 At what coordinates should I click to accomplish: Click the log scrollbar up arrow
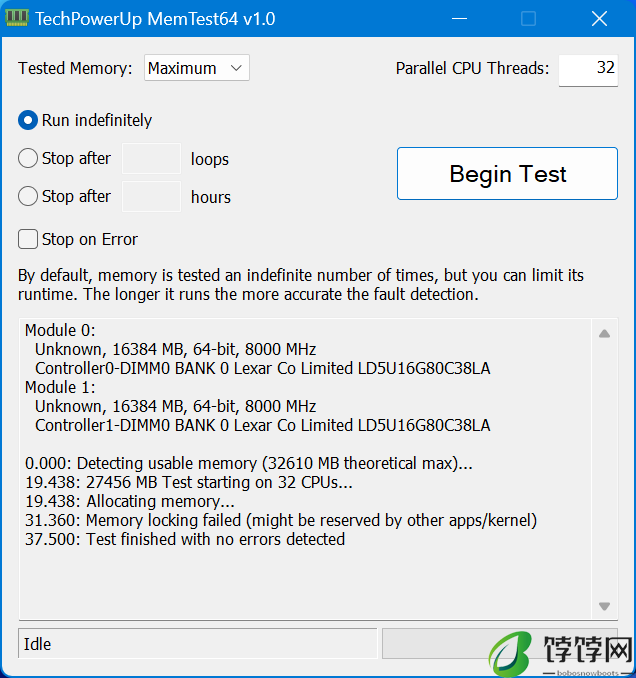click(604, 333)
